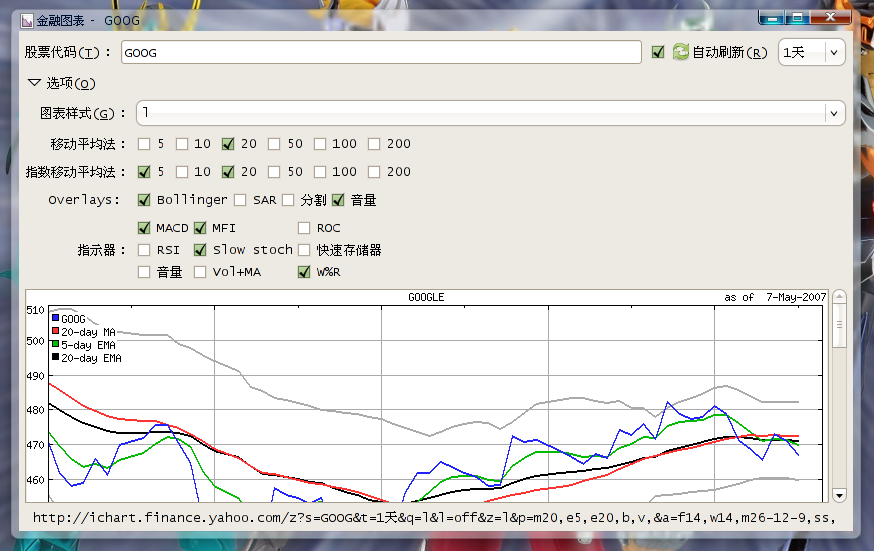
Task: Collapse the 选项 options expander
Action: coord(34,82)
